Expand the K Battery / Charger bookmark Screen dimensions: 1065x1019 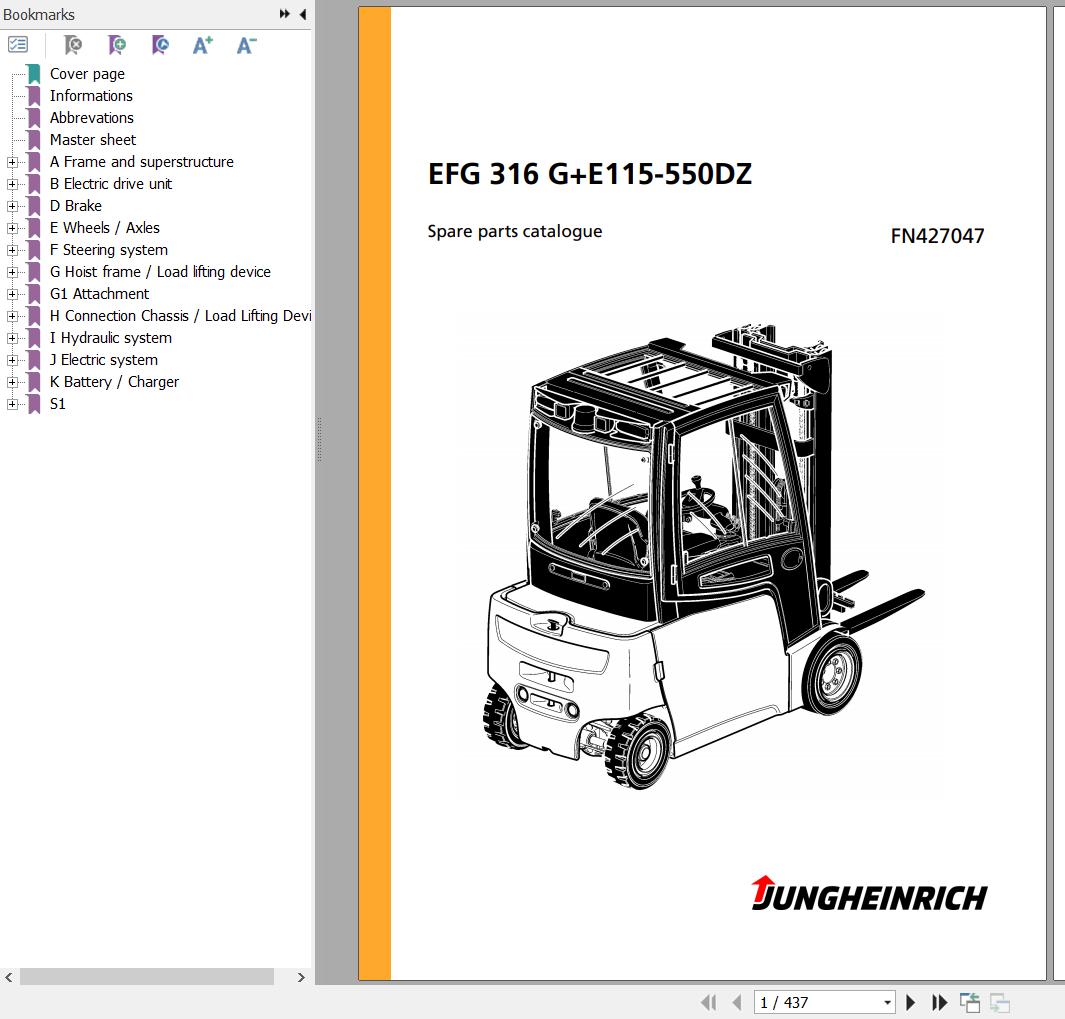12,382
